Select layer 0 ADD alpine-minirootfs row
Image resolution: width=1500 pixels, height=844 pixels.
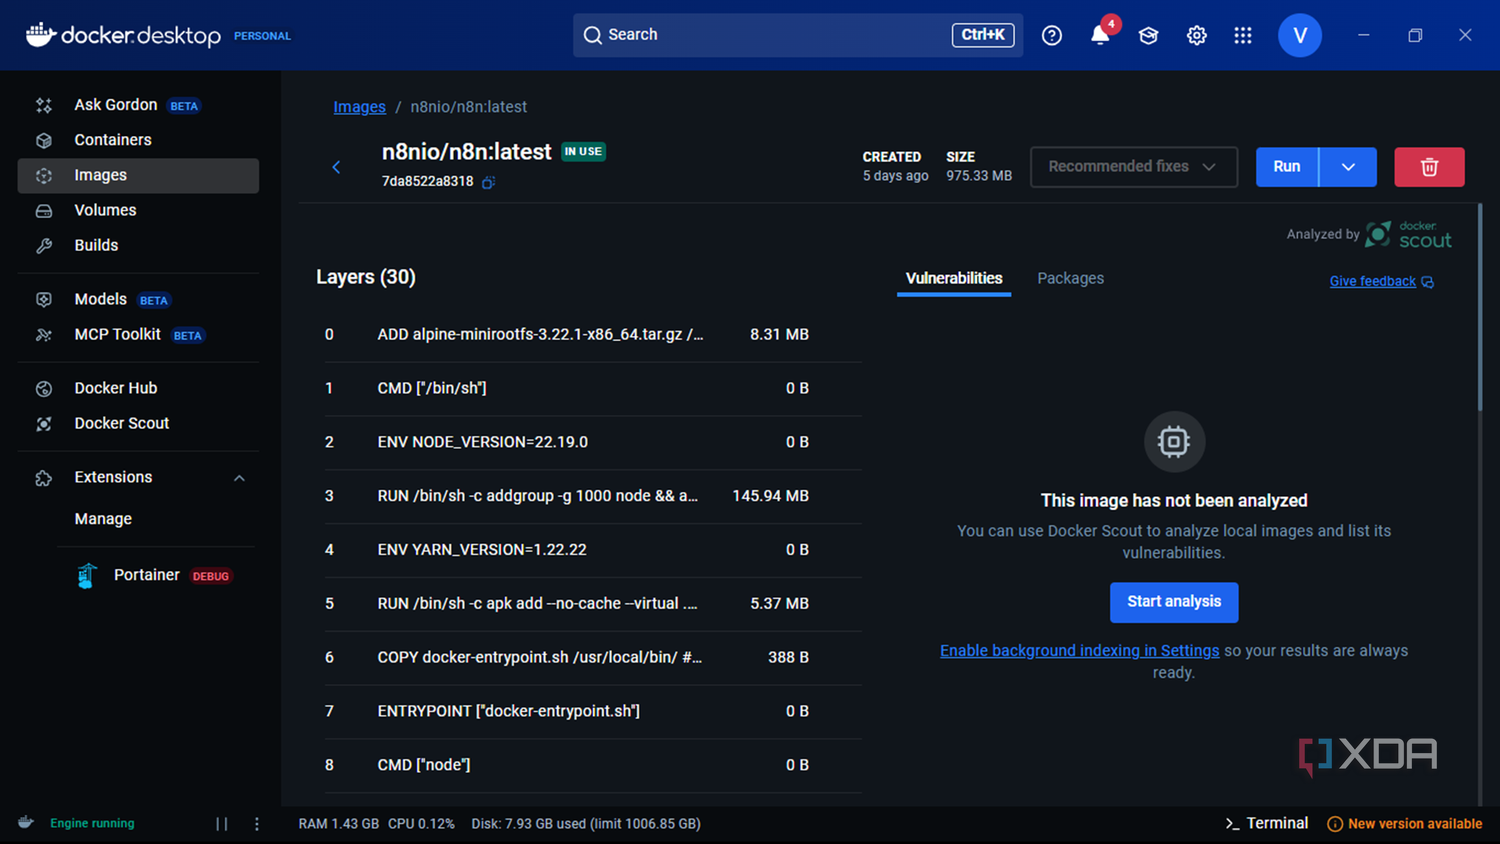click(592, 335)
